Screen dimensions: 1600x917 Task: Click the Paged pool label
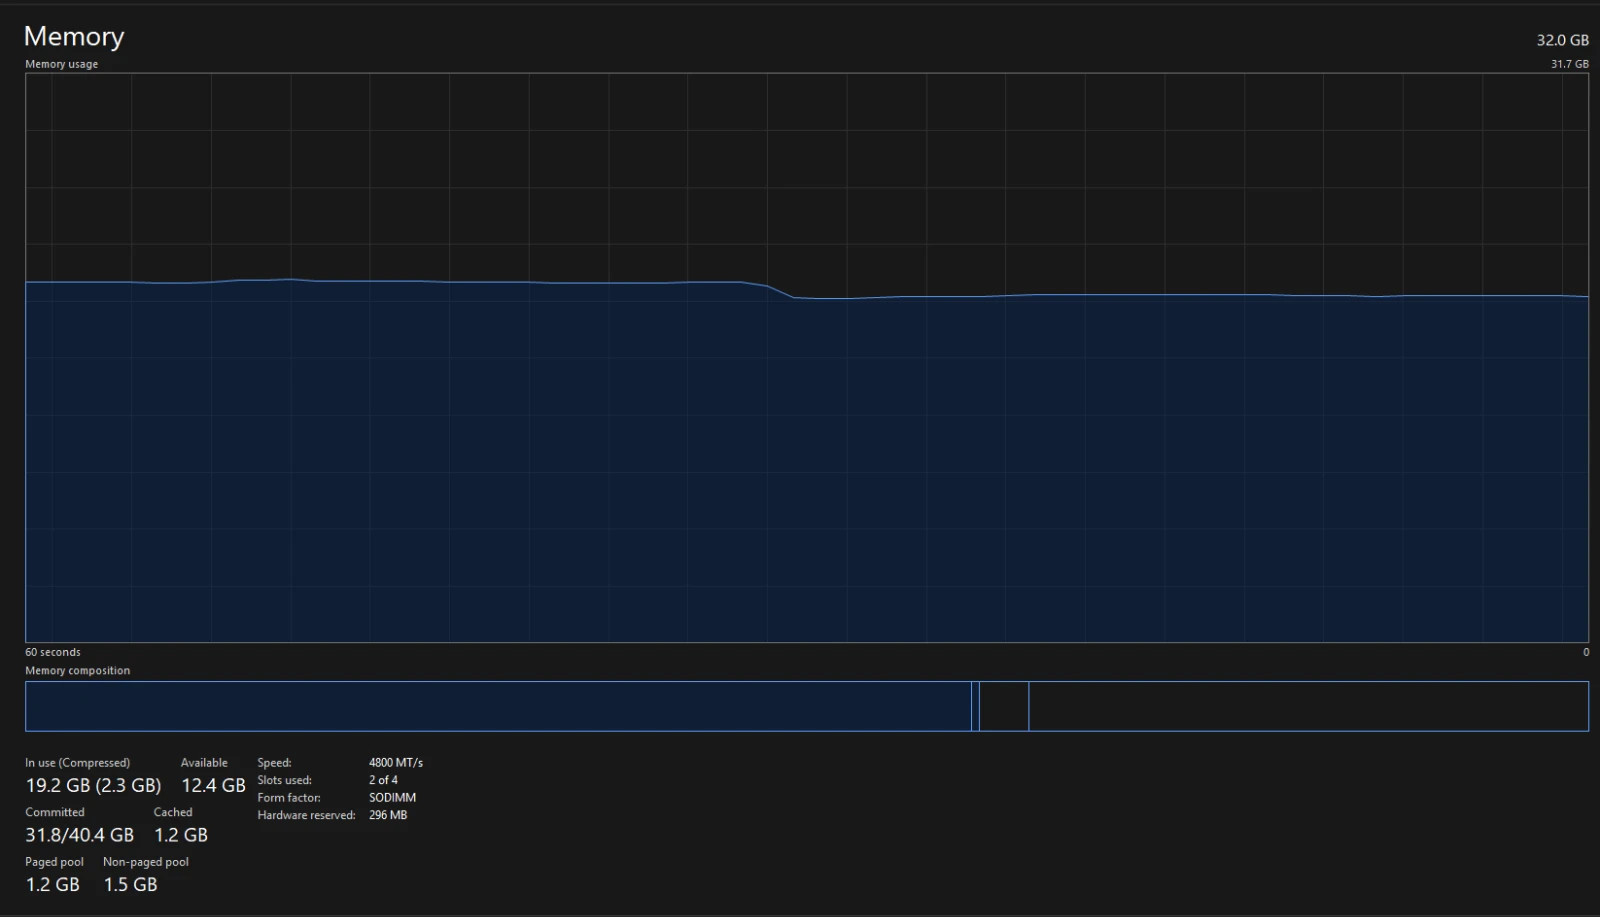click(x=54, y=862)
